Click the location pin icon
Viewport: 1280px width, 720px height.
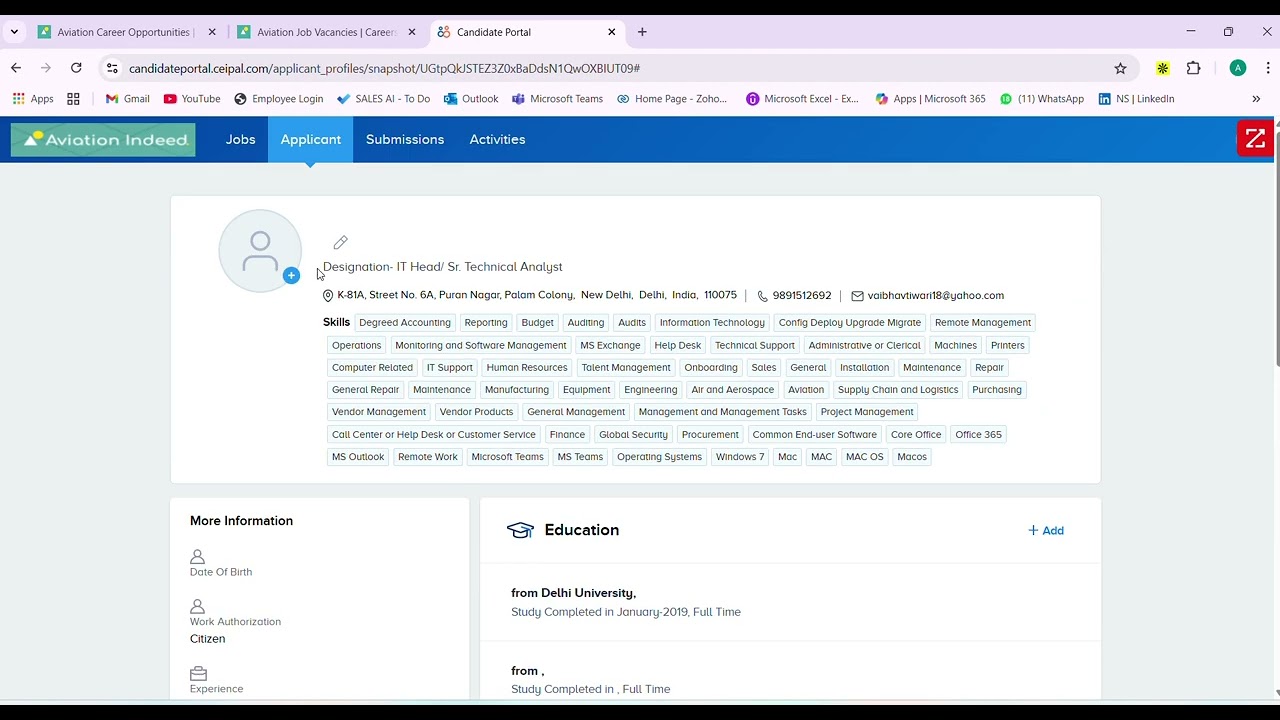tap(328, 296)
